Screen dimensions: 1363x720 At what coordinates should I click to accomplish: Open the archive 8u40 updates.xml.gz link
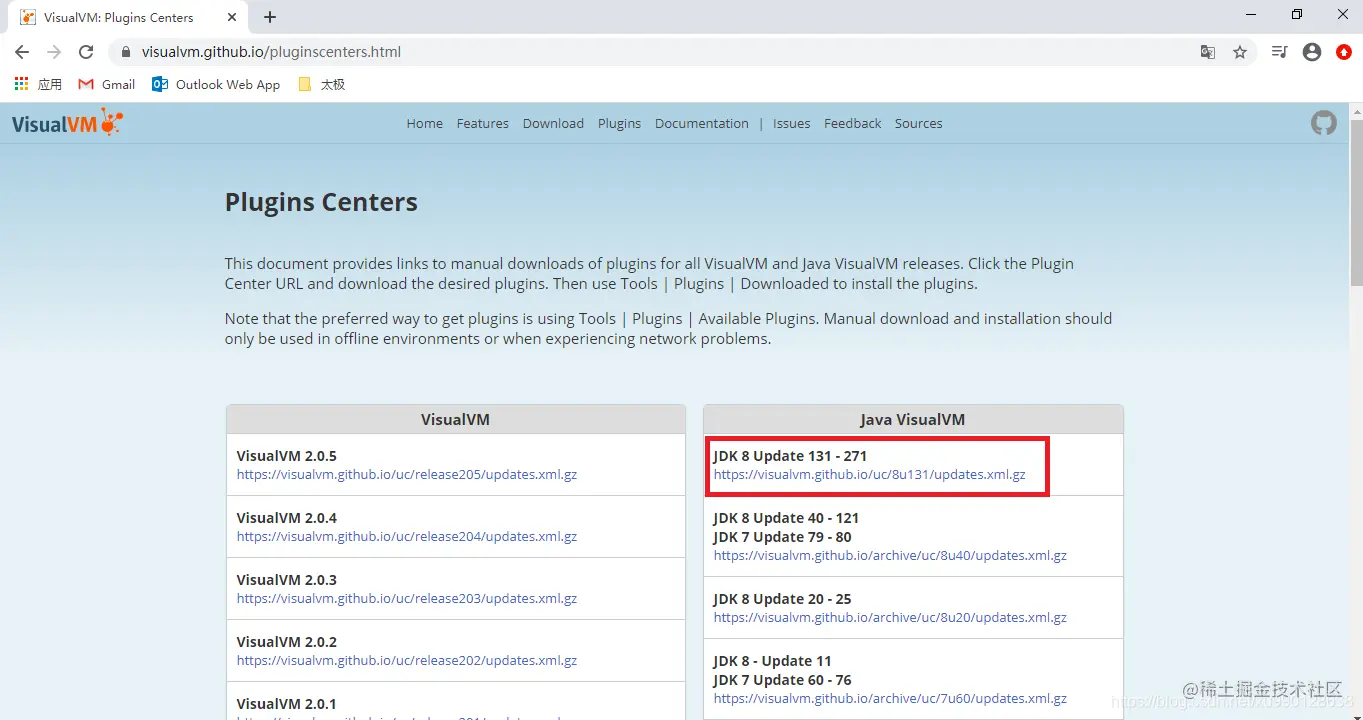[890, 556]
